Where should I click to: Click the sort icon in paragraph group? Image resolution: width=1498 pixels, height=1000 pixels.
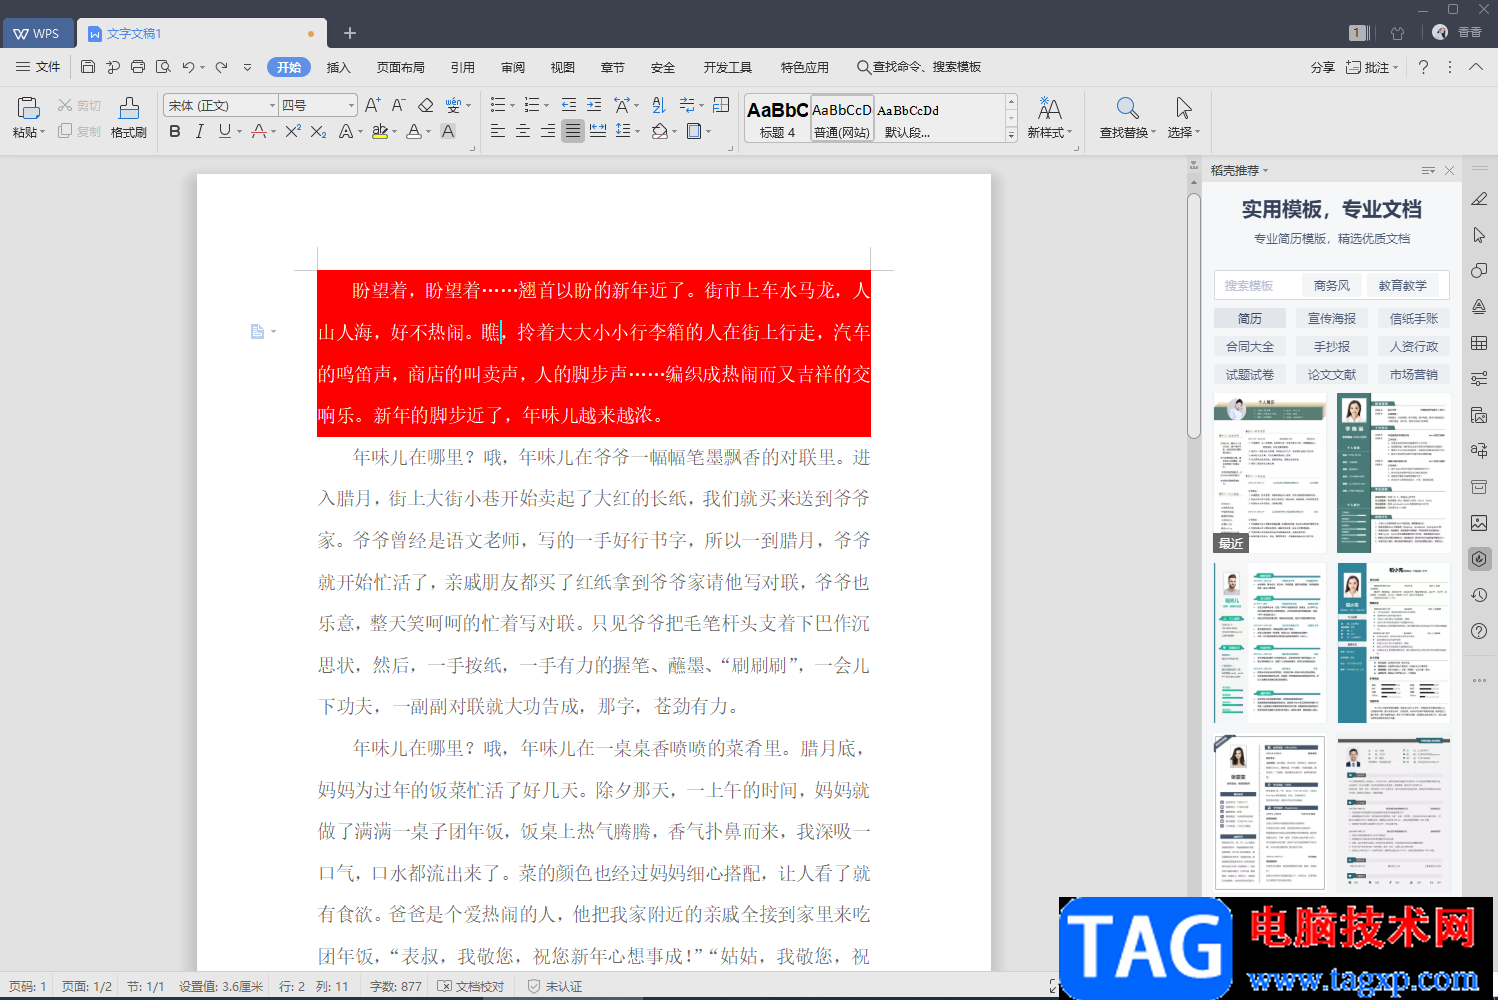click(x=658, y=105)
